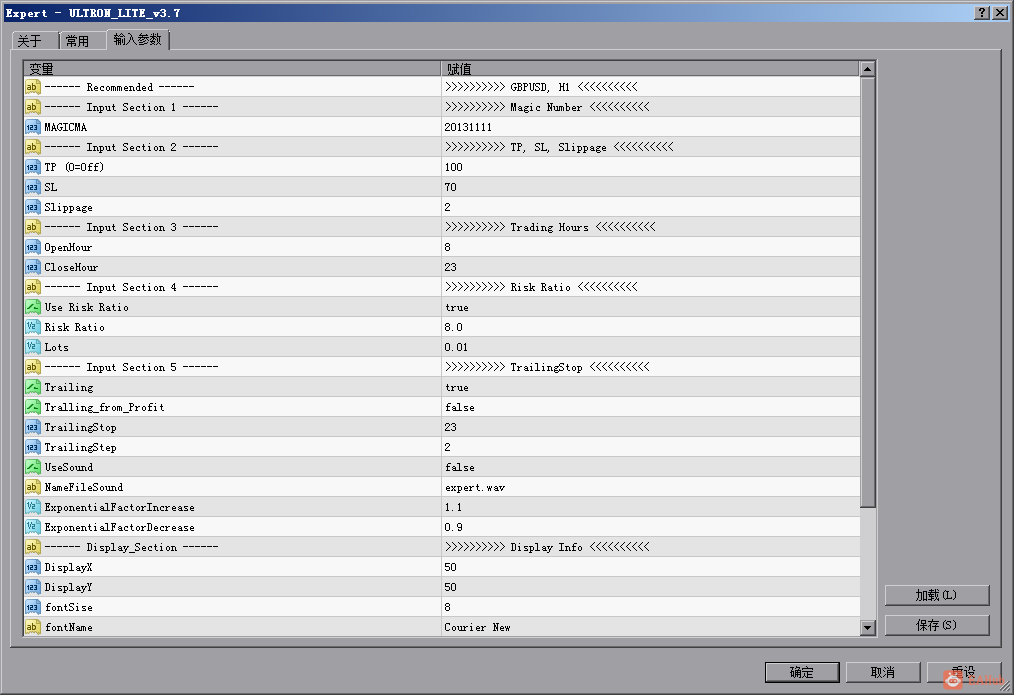Click the boolean icon next to Trailing row
This screenshot has height=695, width=1014.
click(x=32, y=387)
